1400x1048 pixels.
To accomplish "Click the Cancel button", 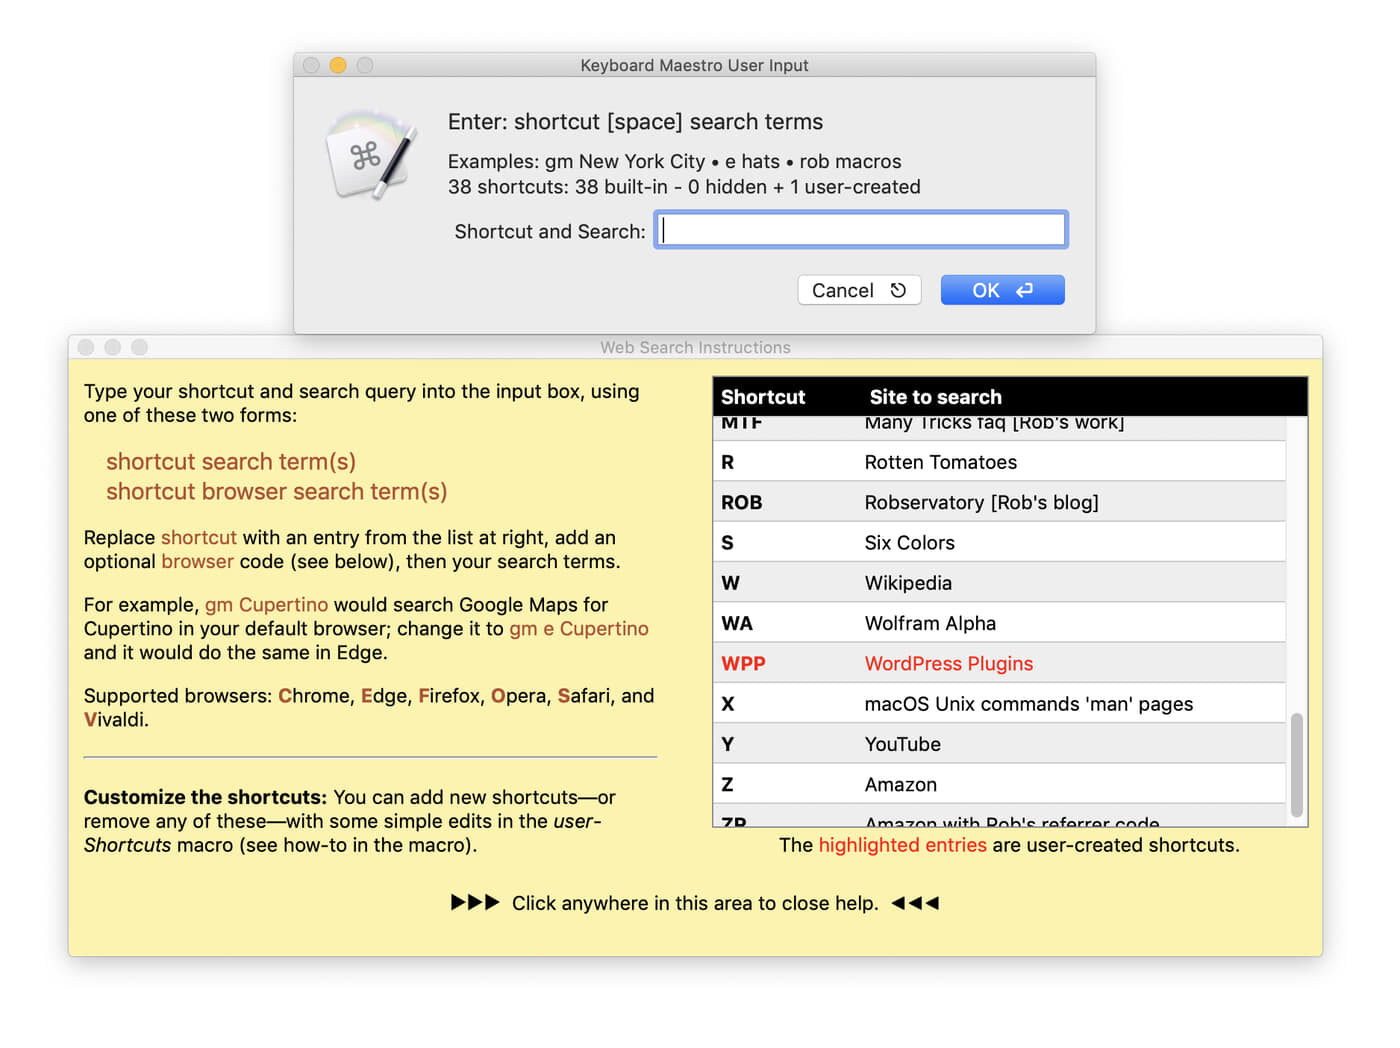I will tap(859, 290).
